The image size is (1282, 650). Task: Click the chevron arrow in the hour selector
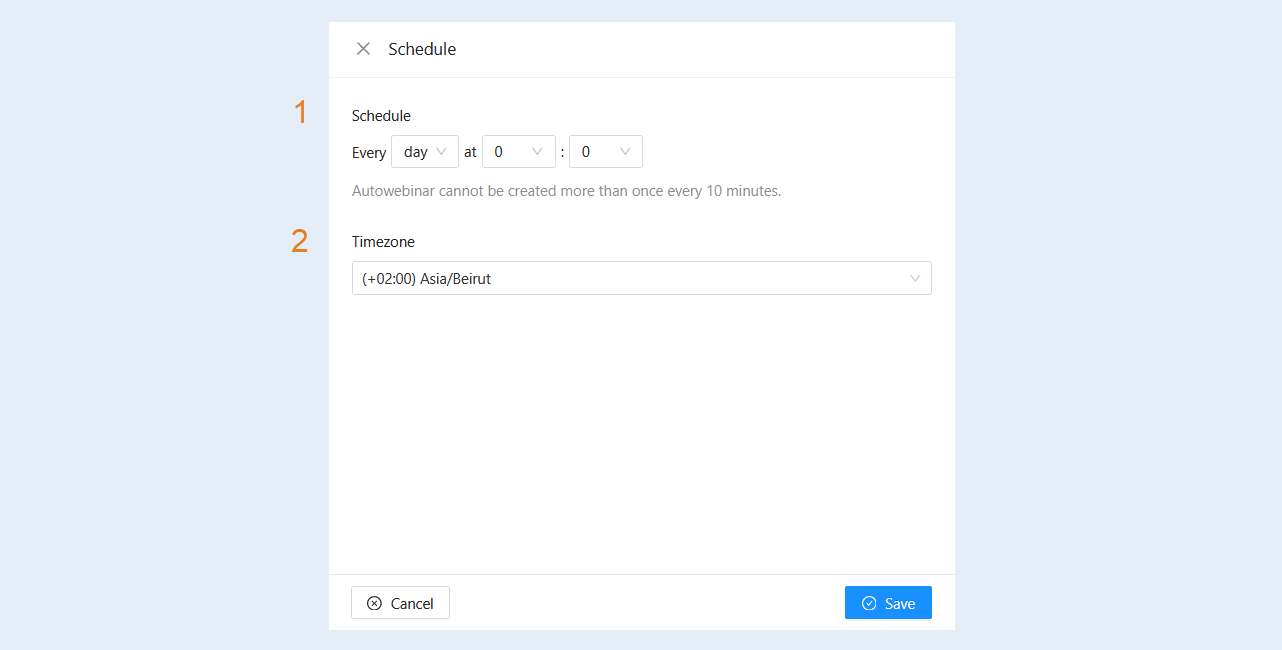[538, 152]
